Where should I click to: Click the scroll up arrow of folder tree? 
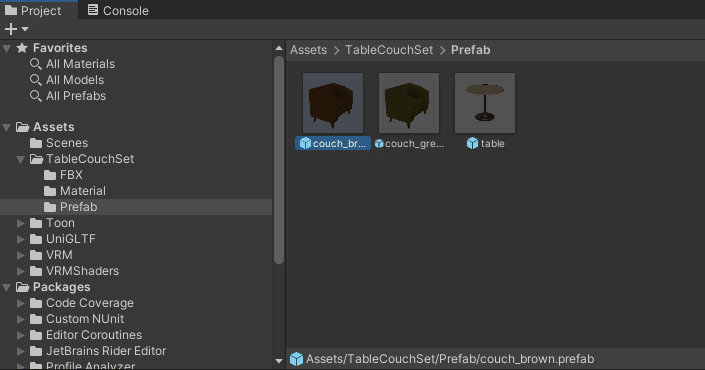(x=279, y=48)
